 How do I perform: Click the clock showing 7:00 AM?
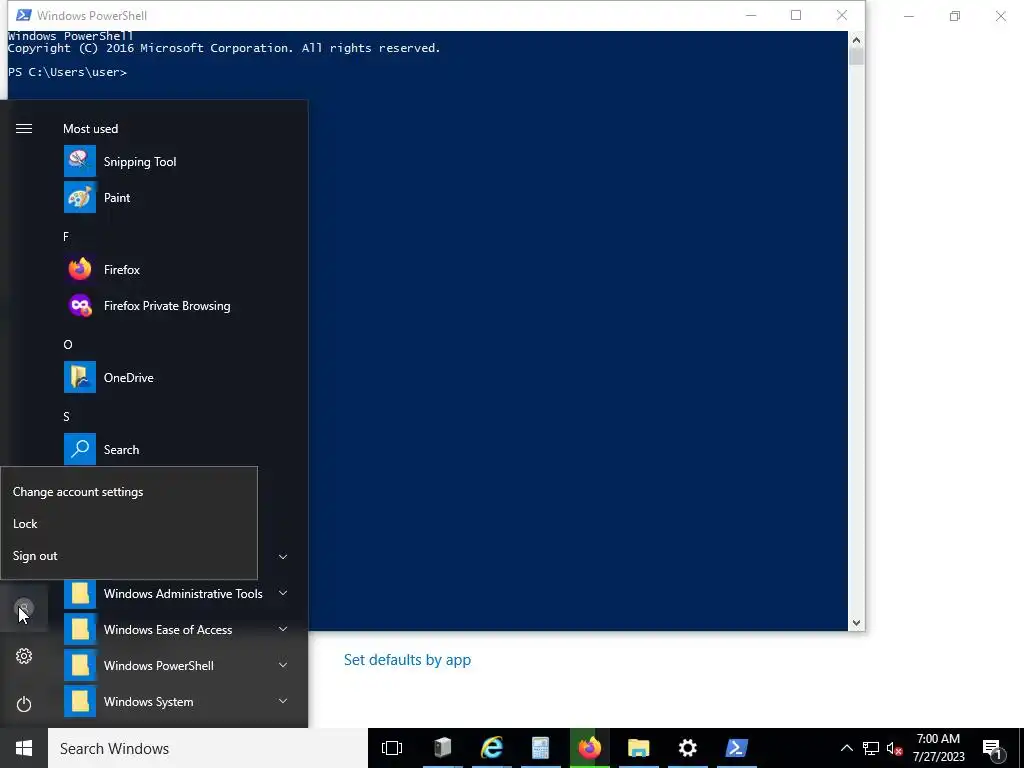pos(938,748)
